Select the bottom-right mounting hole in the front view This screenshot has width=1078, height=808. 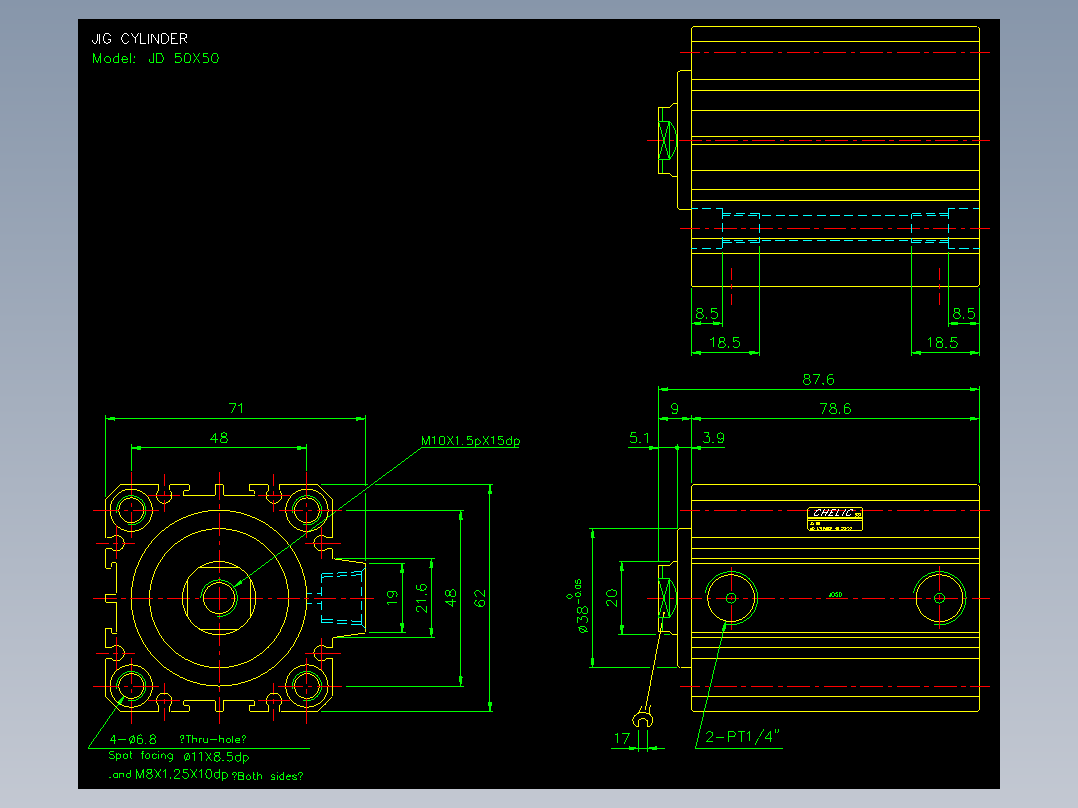point(307,686)
